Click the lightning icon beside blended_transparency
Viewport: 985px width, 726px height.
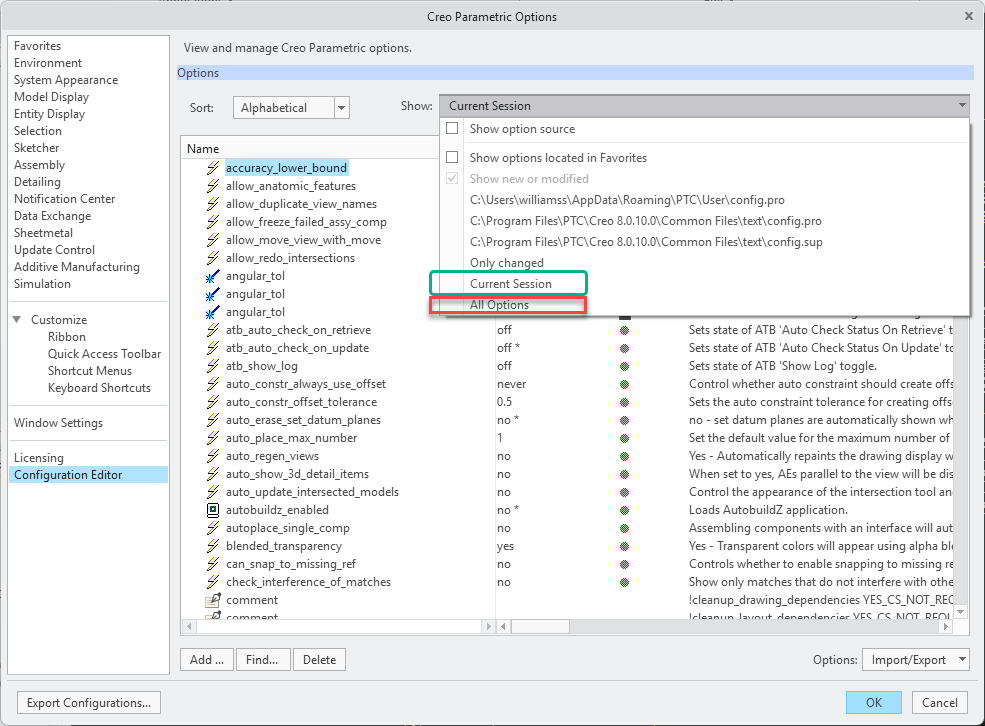tap(213, 546)
